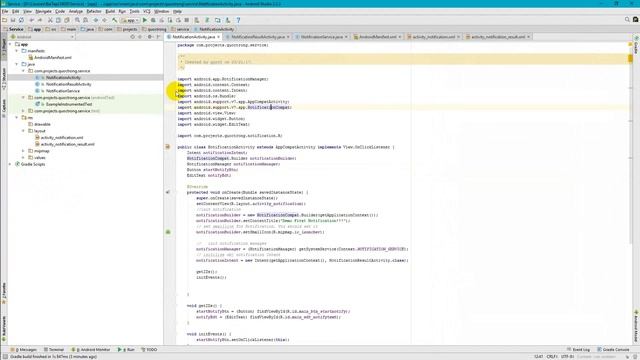The height and width of the screenshot is (360, 640).
Task: Click the Copy toolbar icon
Action: coord(58,20)
